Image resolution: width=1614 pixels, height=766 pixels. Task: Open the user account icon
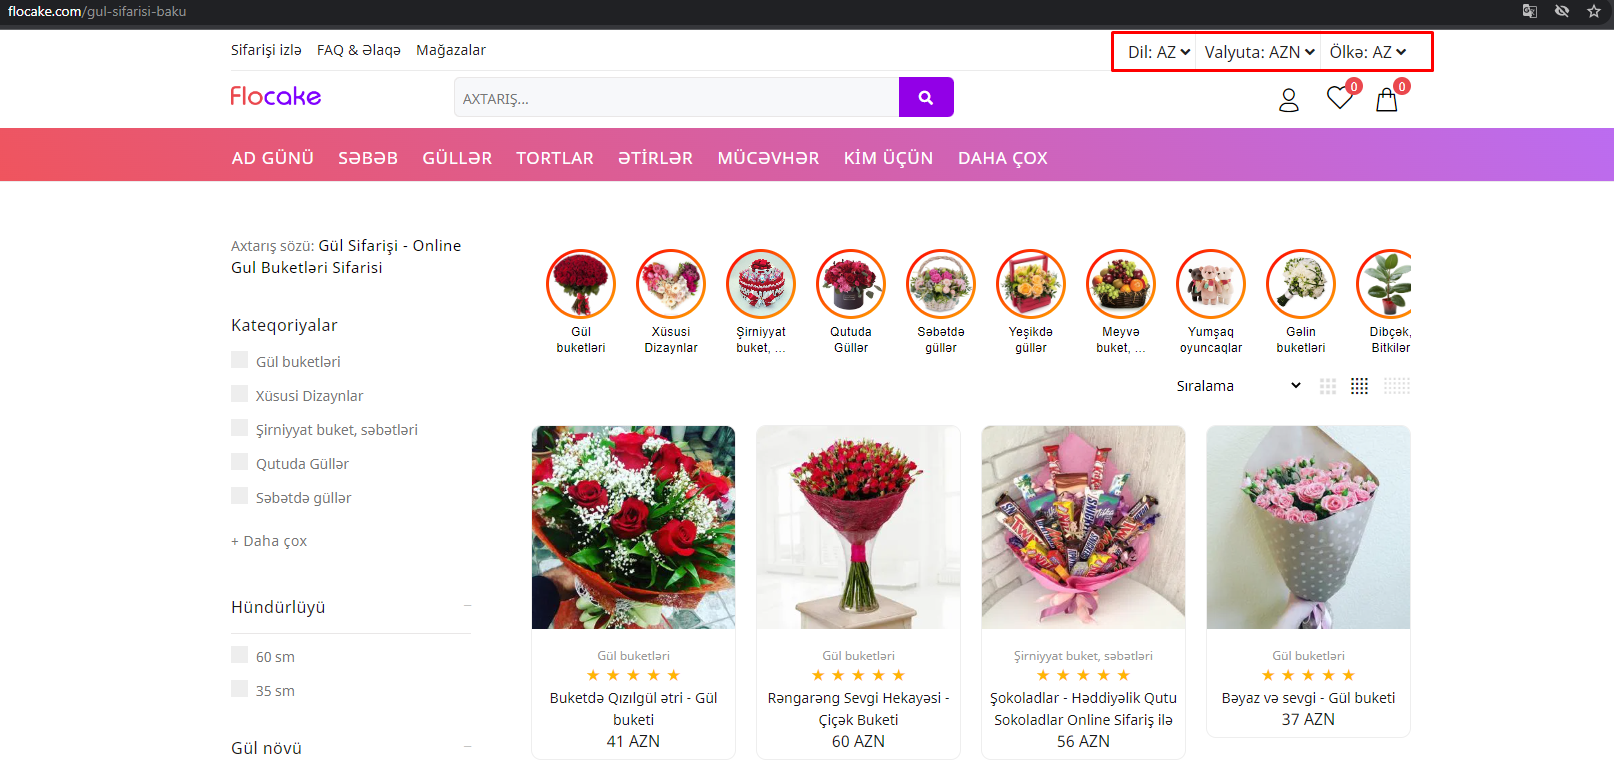point(1288,100)
